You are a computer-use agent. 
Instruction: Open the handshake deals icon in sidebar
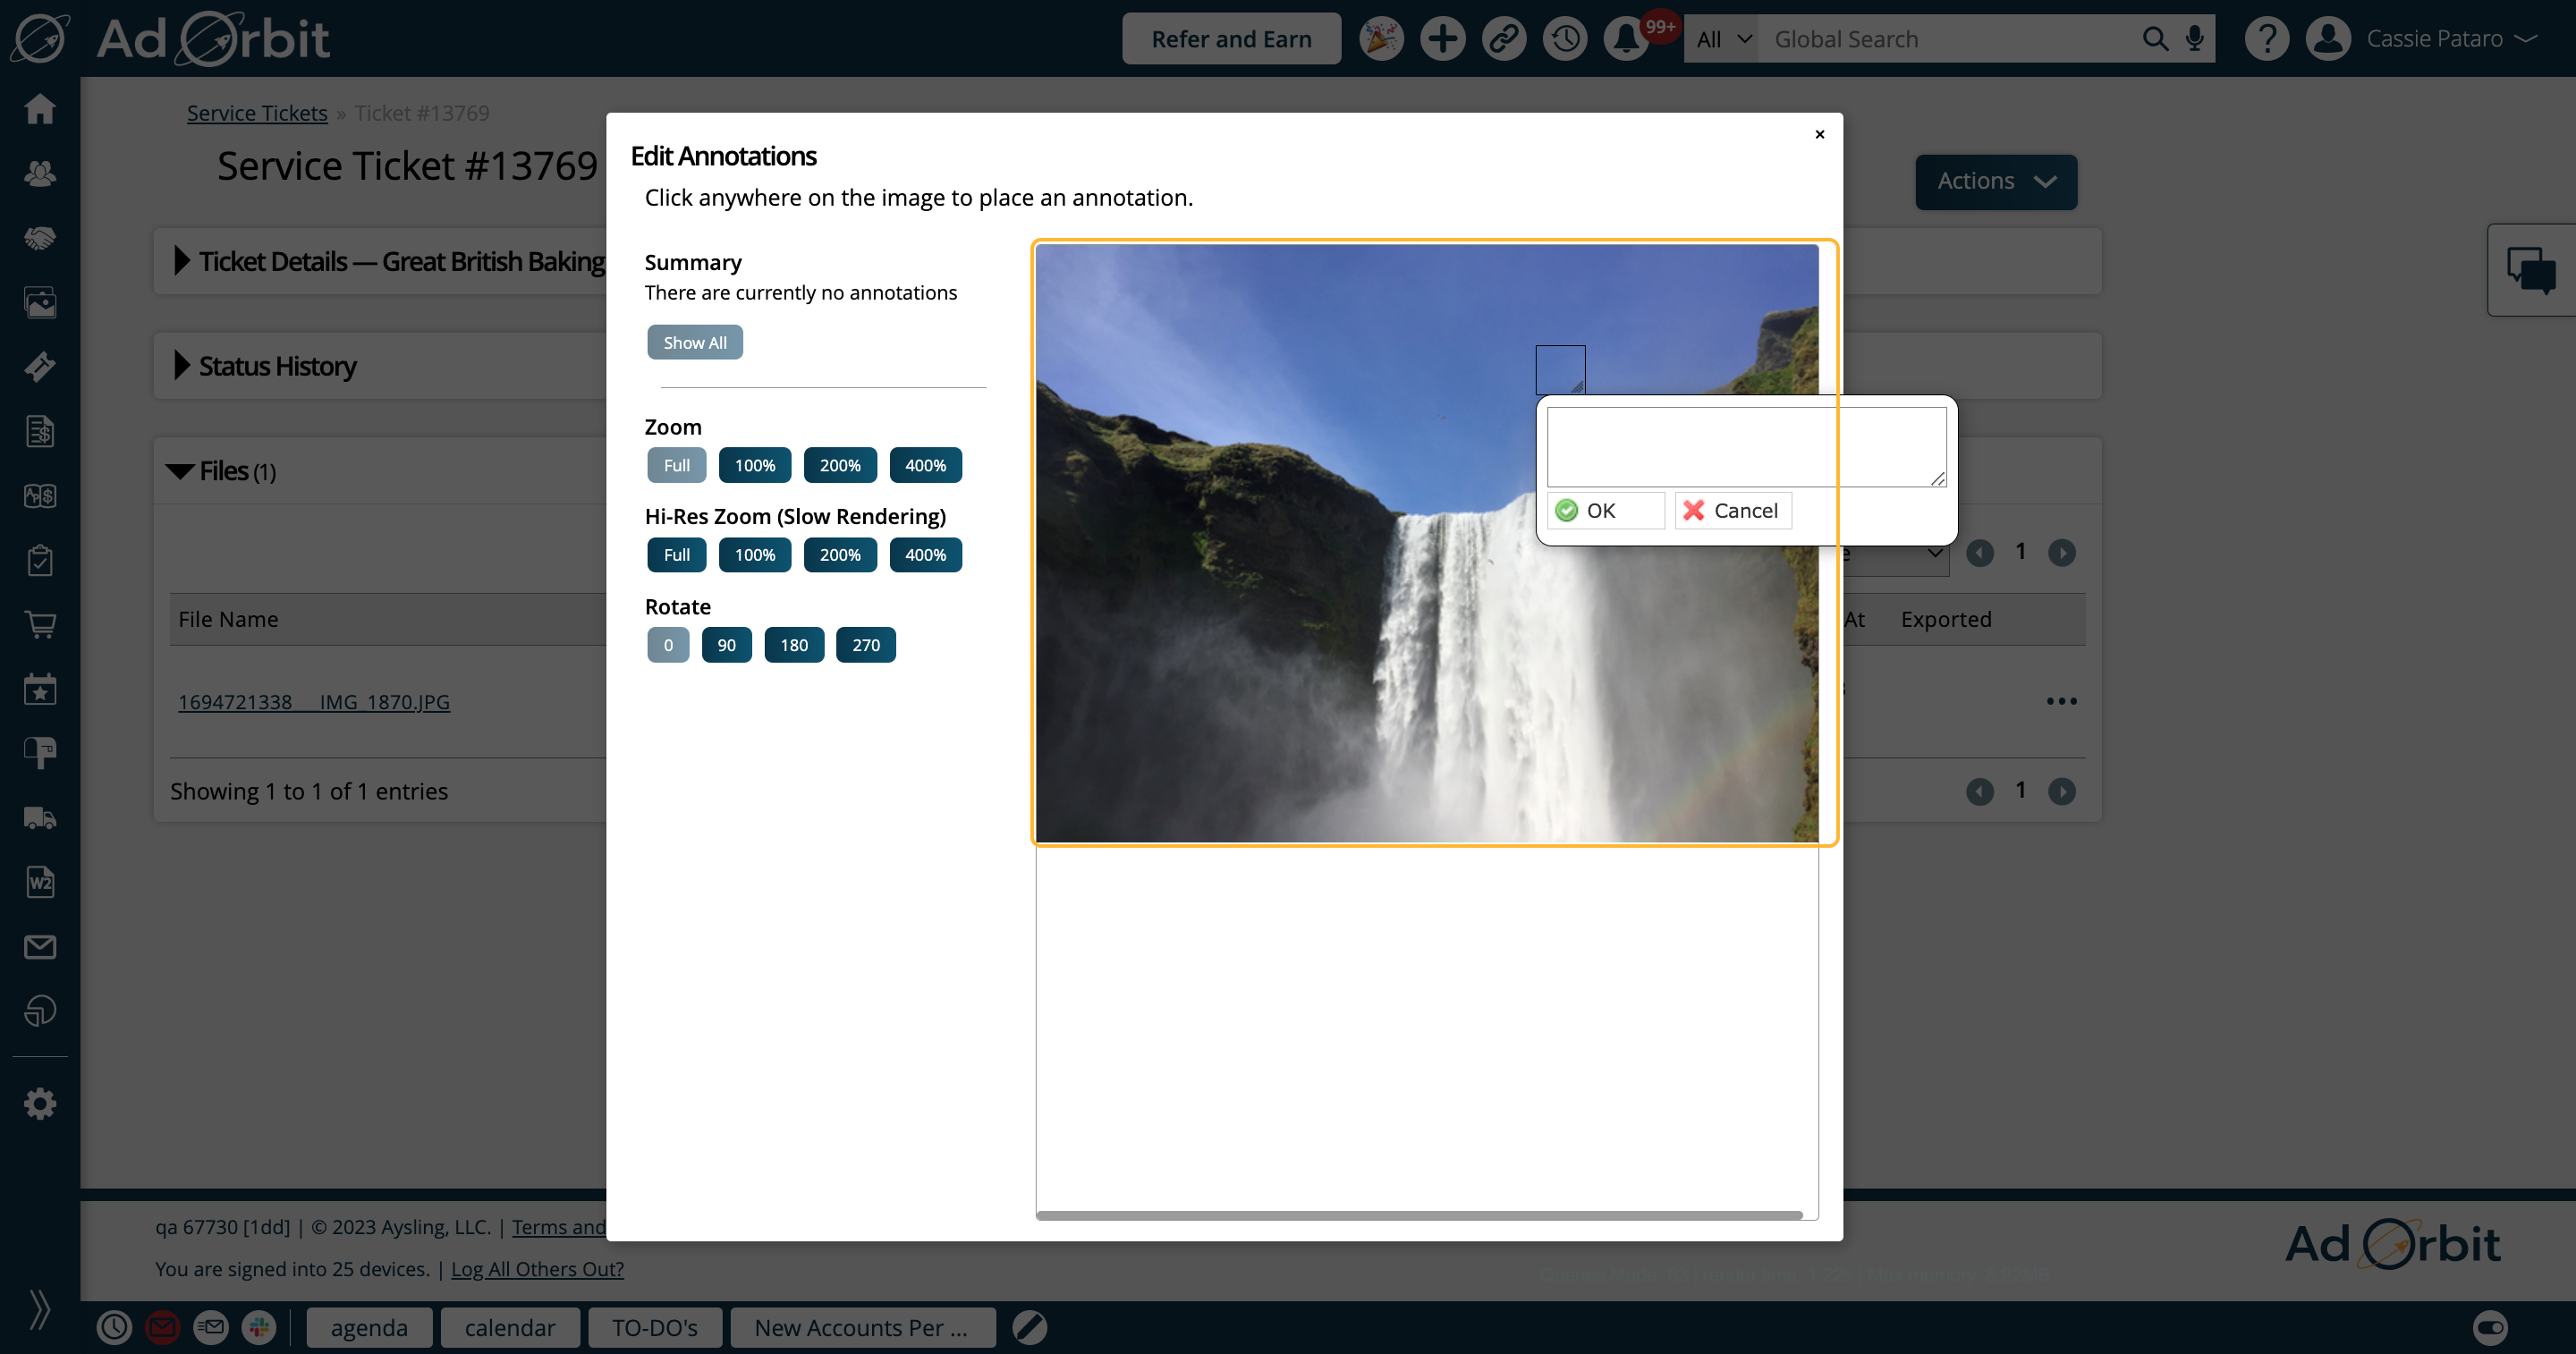tap(40, 238)
